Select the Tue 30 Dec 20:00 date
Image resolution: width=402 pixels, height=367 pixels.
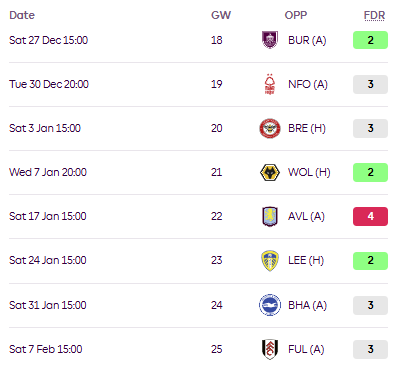pos(49,84)
